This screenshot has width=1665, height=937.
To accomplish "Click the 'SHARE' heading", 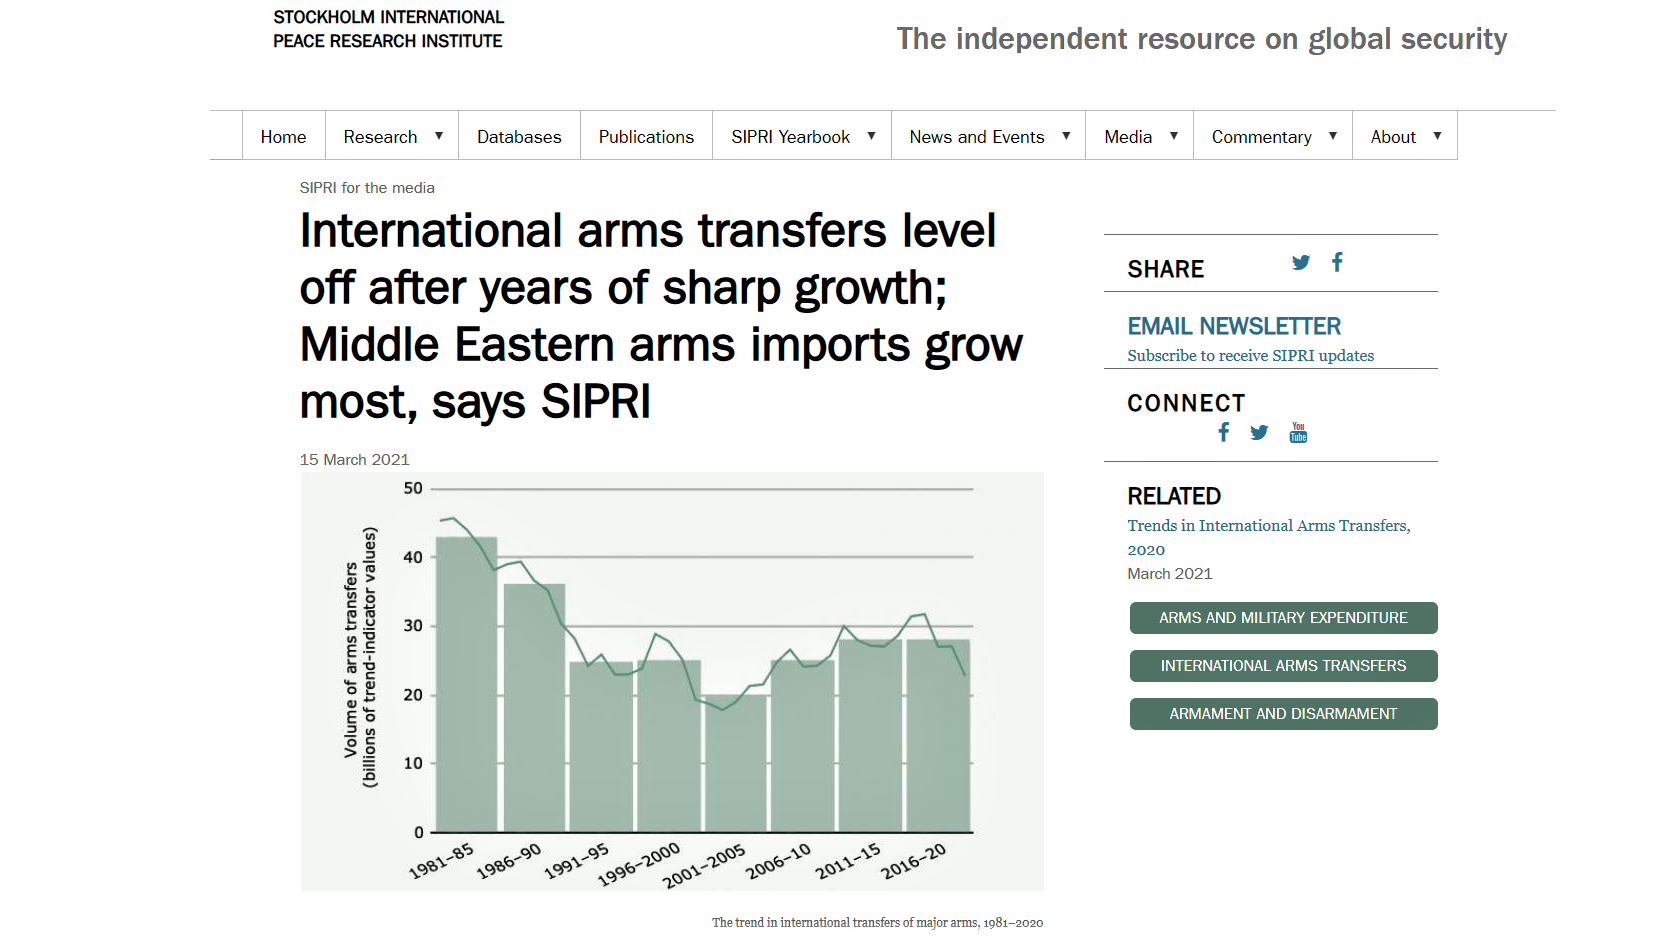I will pyautogui.click(x=1165, y=270).
